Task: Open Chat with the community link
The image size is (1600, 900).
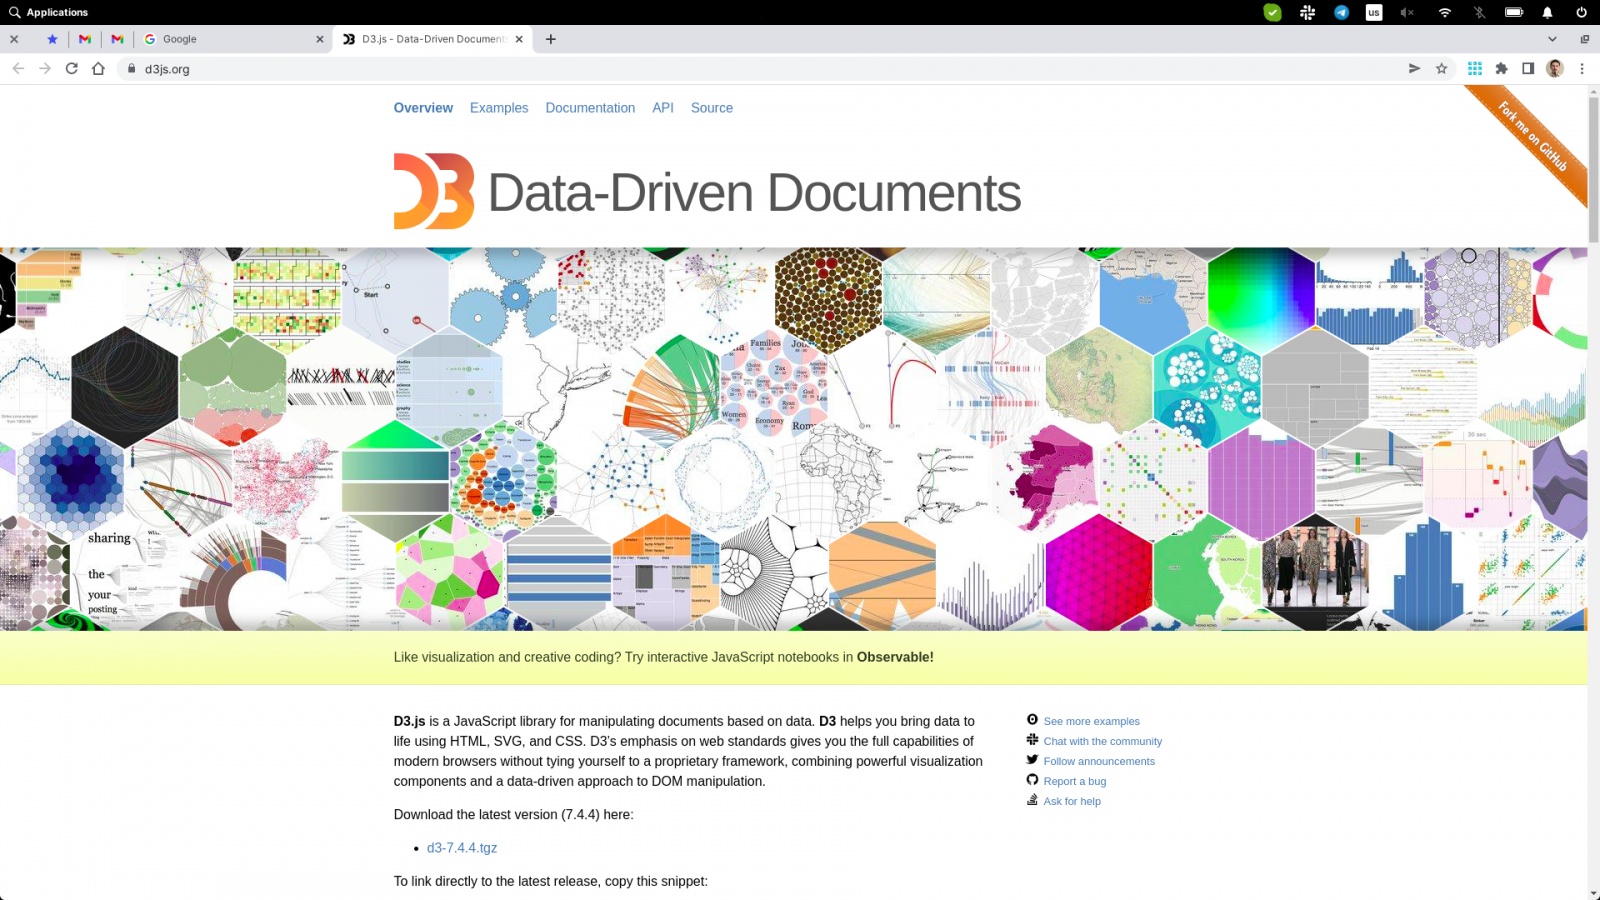Action: coord(1103,741)
